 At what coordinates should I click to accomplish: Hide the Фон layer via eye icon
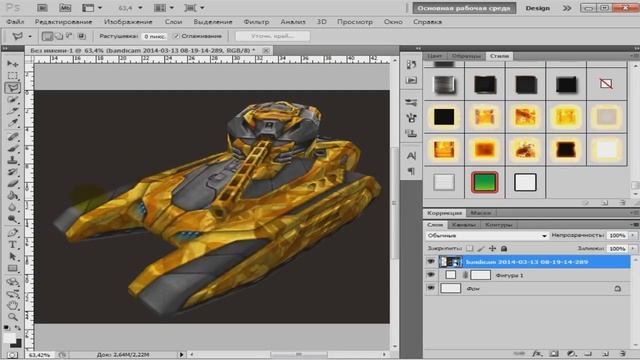pos(431,288)
